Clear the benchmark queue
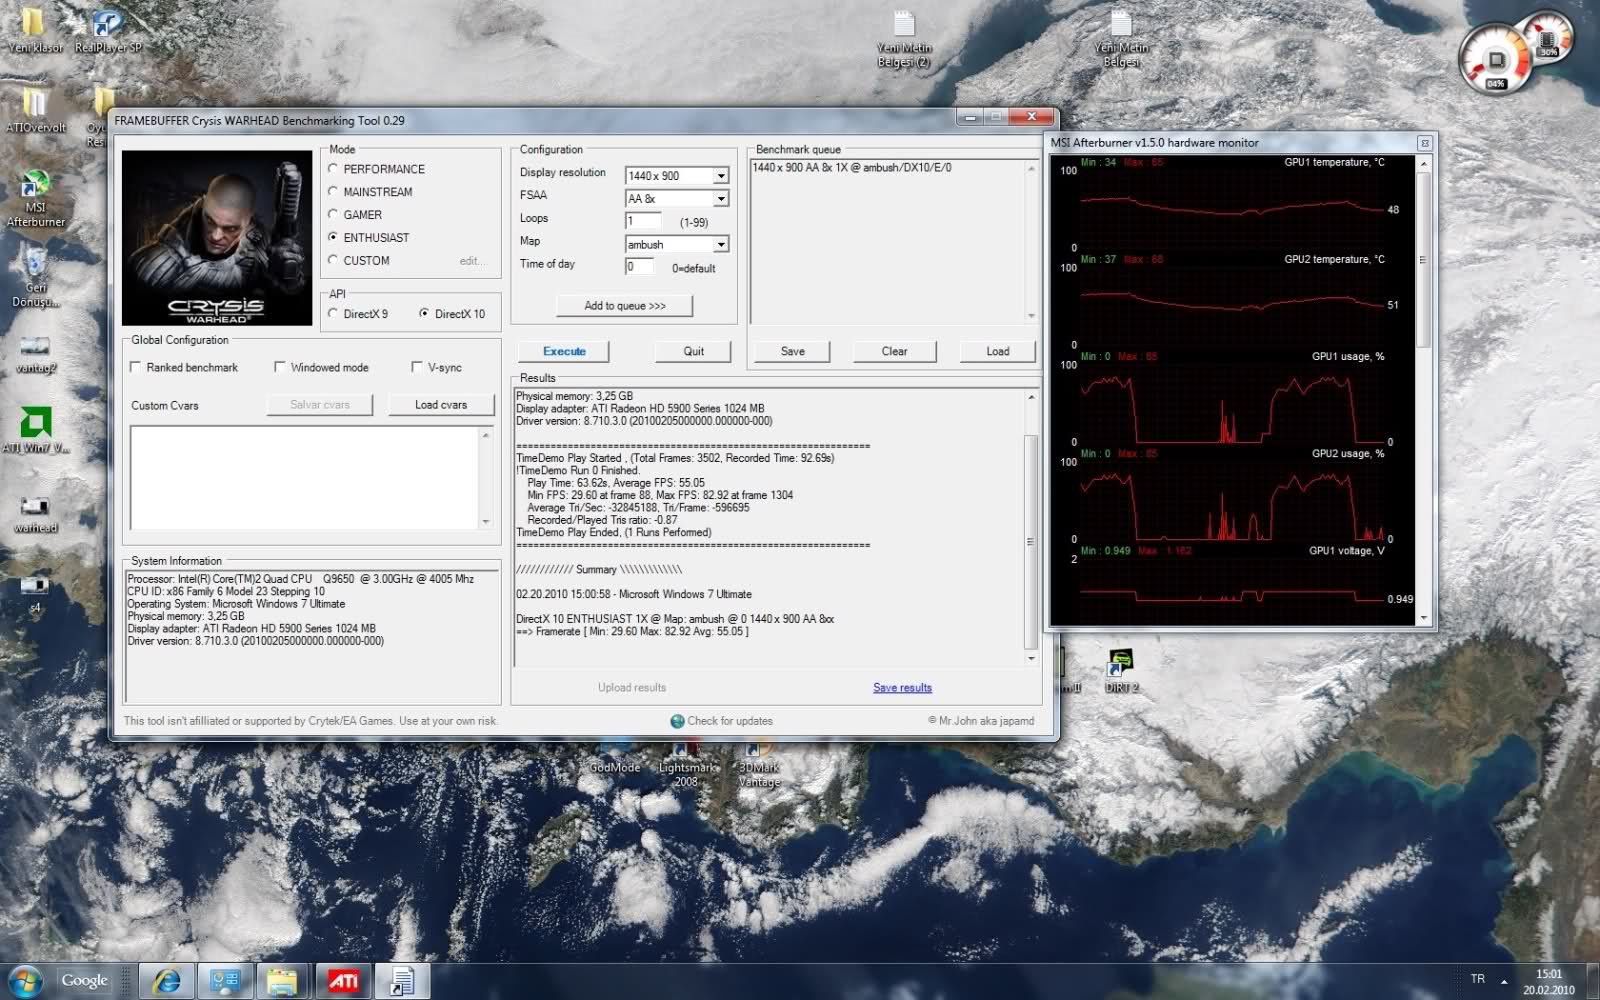Image resolution: width=1600 pixels, height=1000 pixels. pyautogui.click(x=894, y=351)
